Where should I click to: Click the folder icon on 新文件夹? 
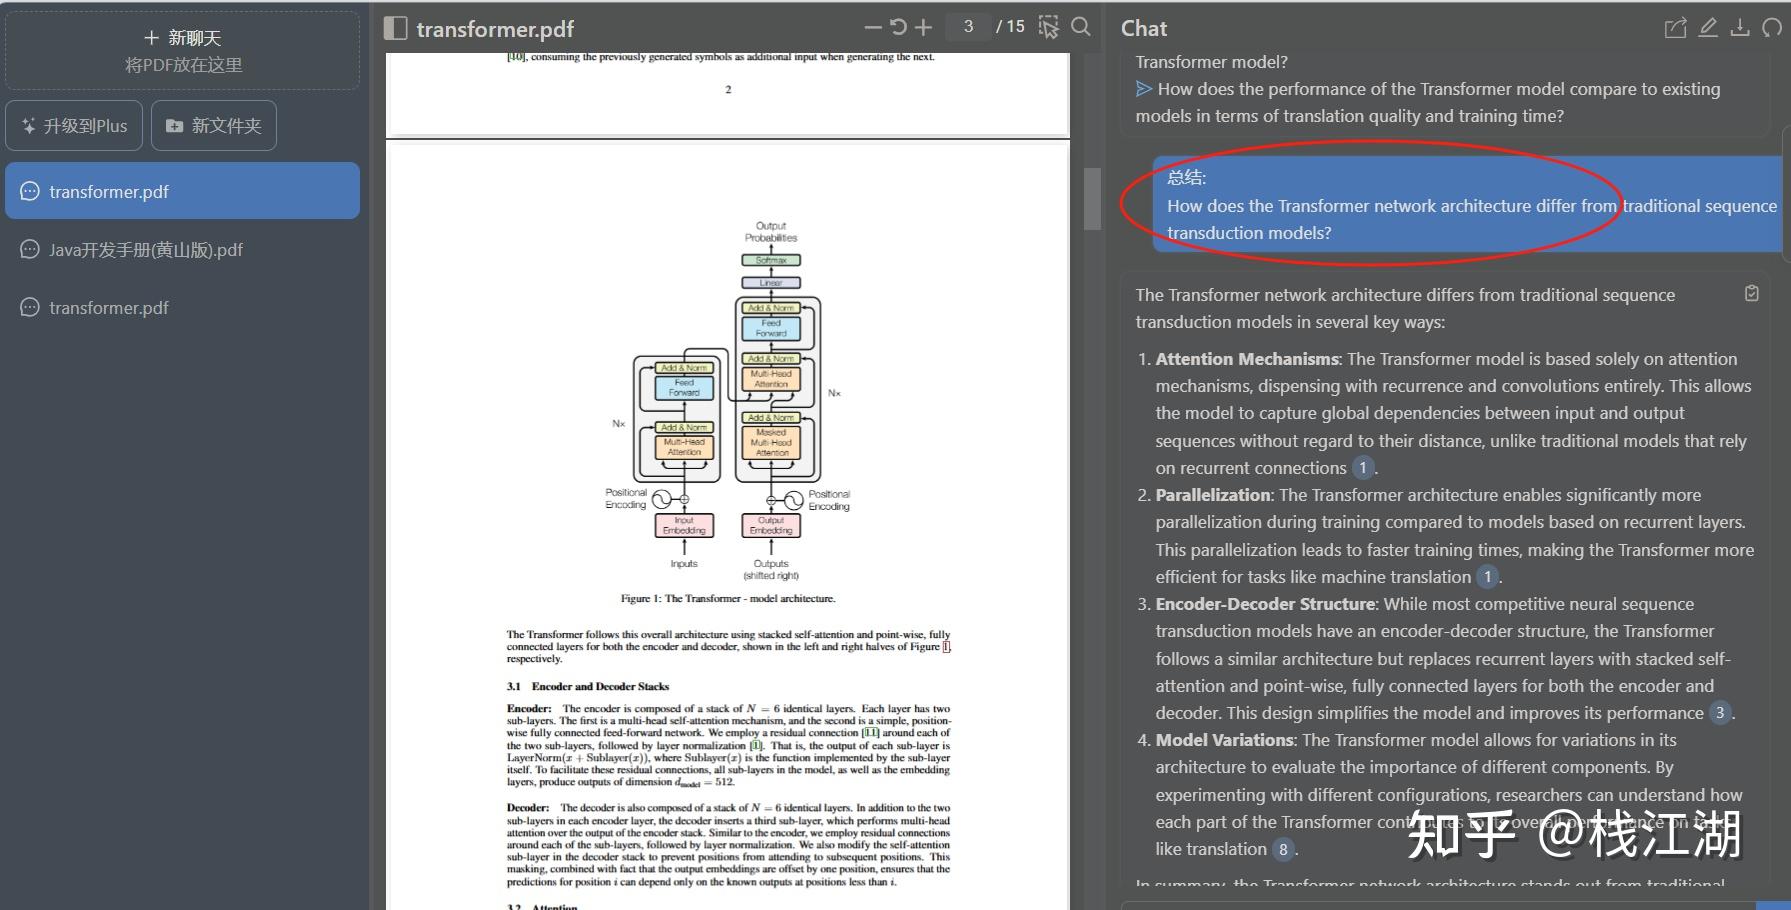point(174,126)
